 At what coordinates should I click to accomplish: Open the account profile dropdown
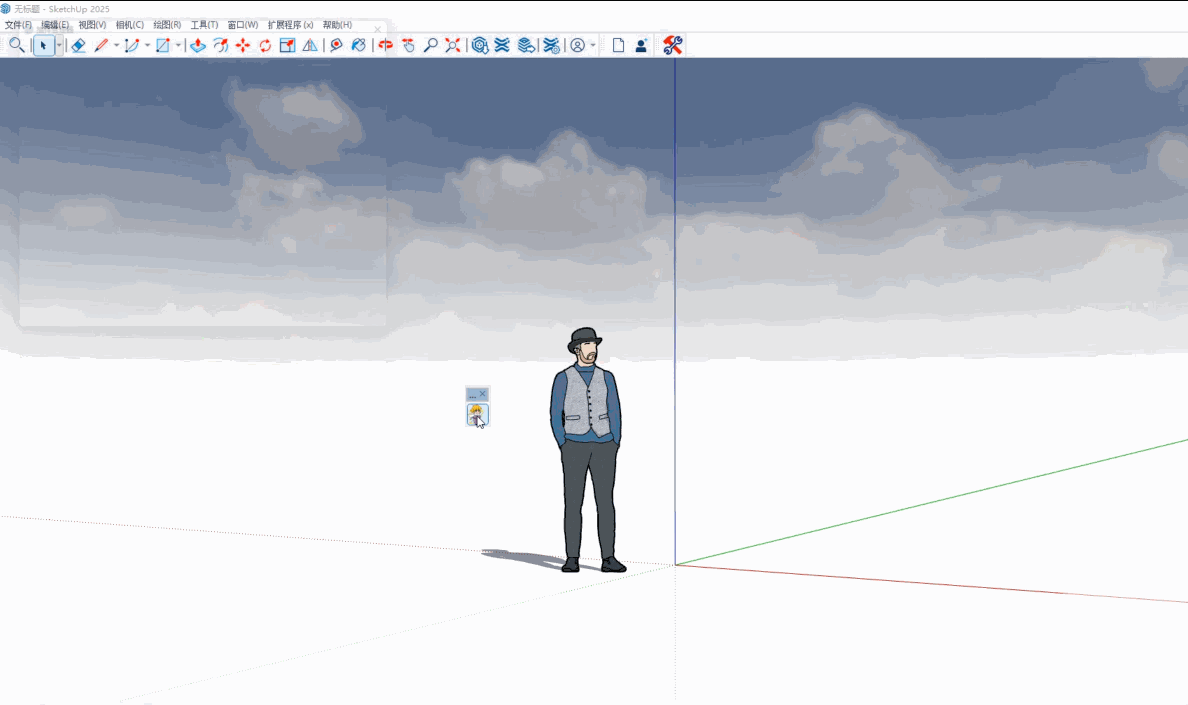[x=593, y=45]
